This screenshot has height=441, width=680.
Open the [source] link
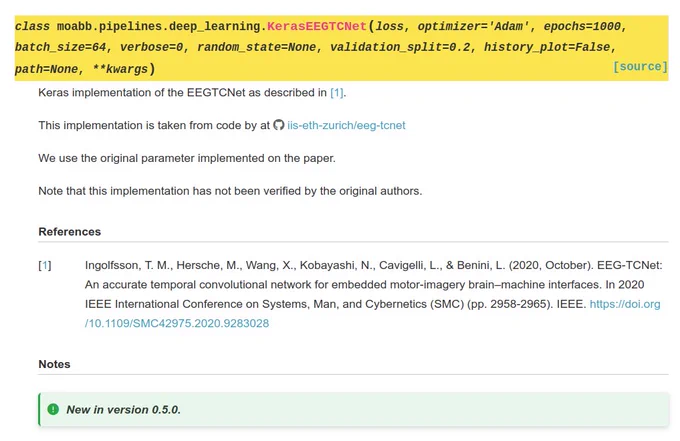click(x=640, y=67)
